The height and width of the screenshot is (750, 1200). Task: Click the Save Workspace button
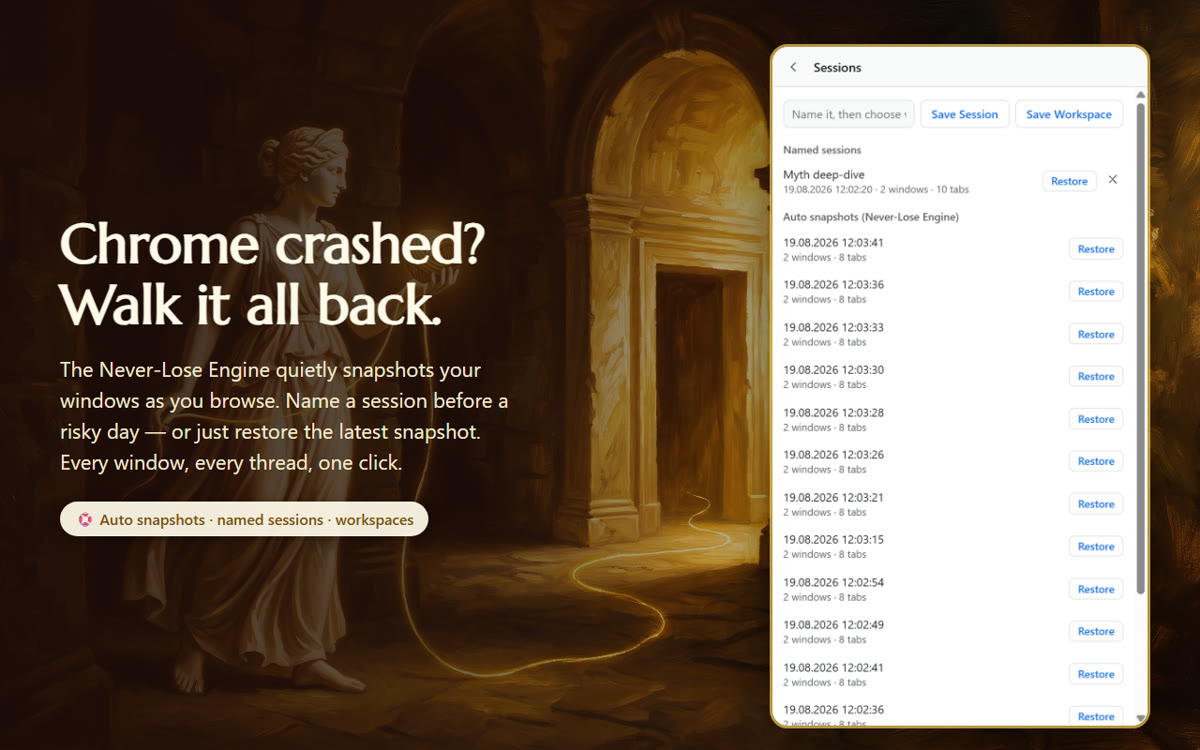click(x=1069, y=114)
